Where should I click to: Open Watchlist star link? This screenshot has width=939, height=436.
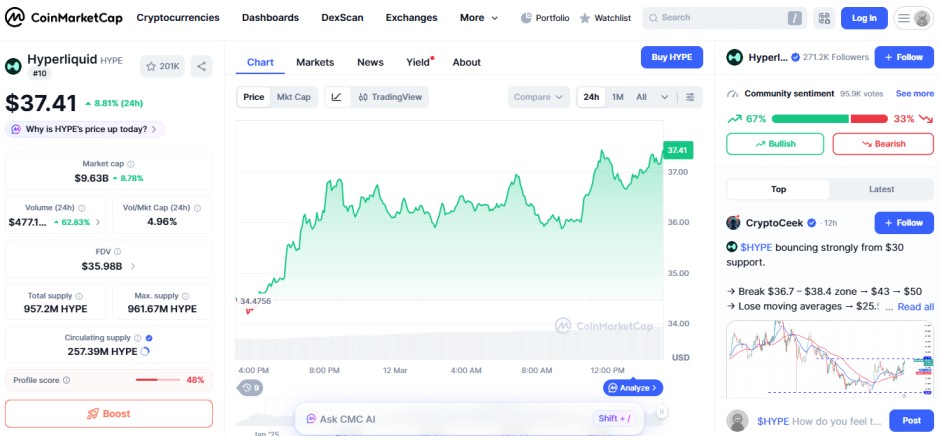(605, 18)
